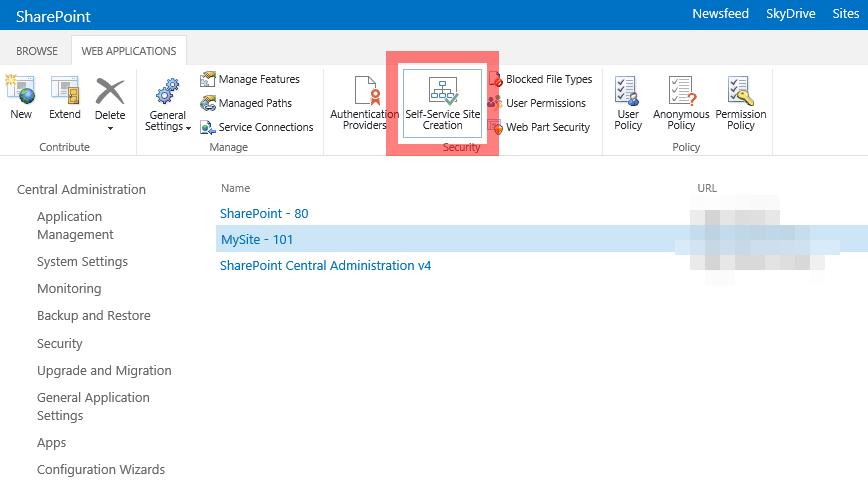Viewport: 868px width, 488px height.
Task: Click the User Permissions icon
Action: pos(495,103)
